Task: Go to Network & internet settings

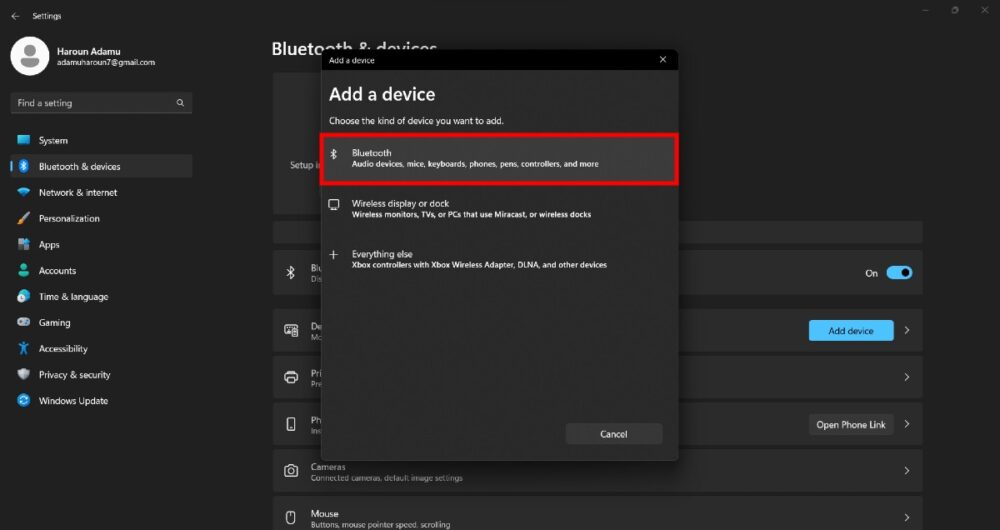Action: (77, 193)
